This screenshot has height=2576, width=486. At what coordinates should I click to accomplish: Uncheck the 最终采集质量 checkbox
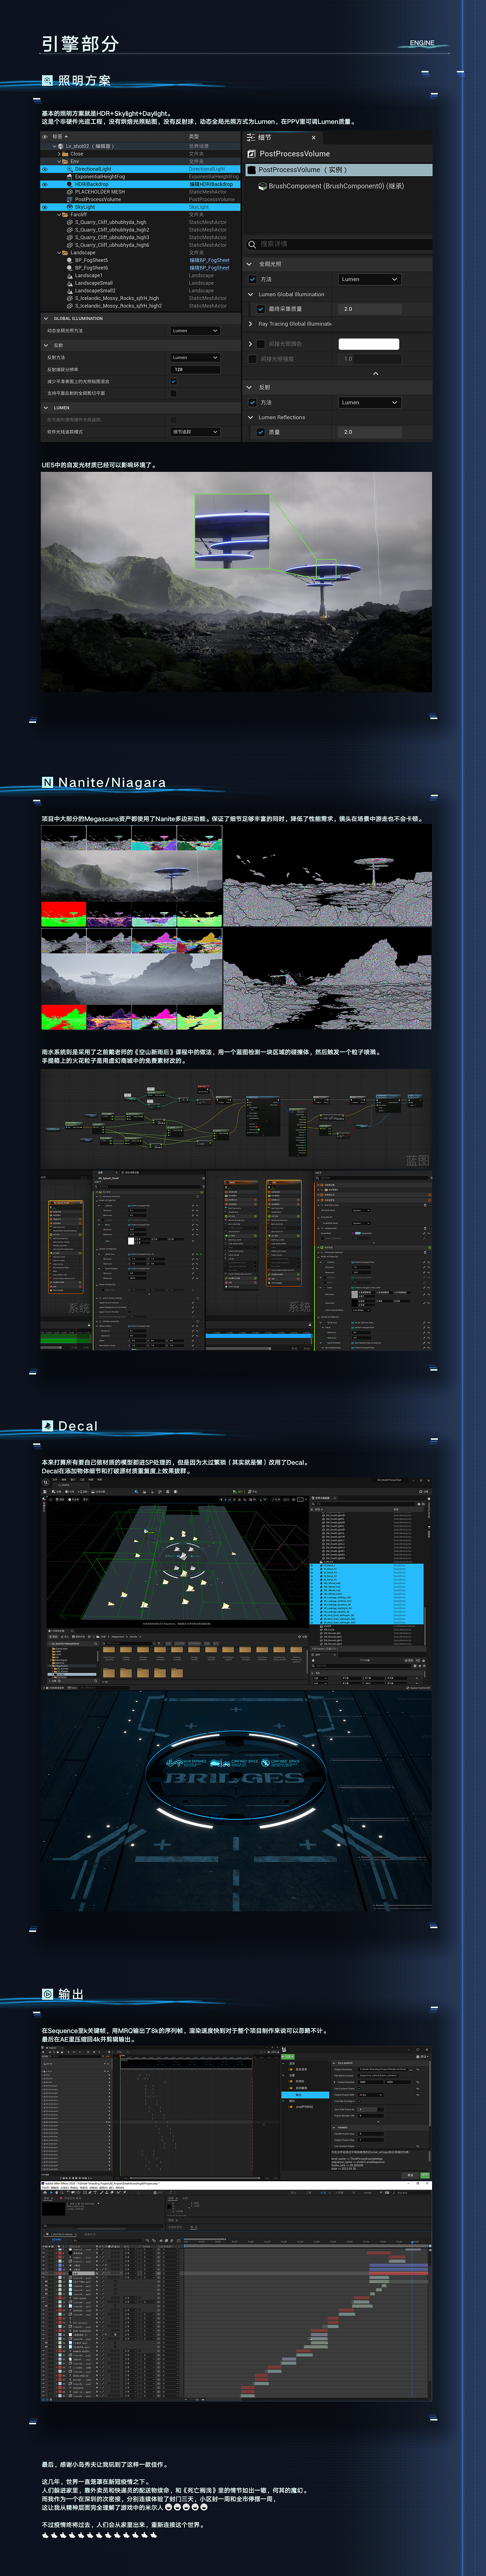coord(261,309)
